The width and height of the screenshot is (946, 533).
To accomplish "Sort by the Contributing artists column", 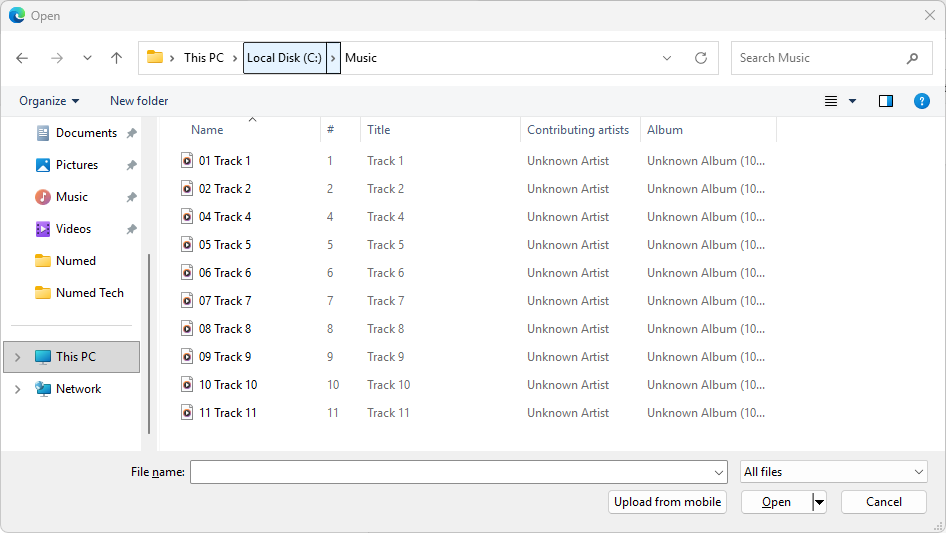I will [578, 130].
